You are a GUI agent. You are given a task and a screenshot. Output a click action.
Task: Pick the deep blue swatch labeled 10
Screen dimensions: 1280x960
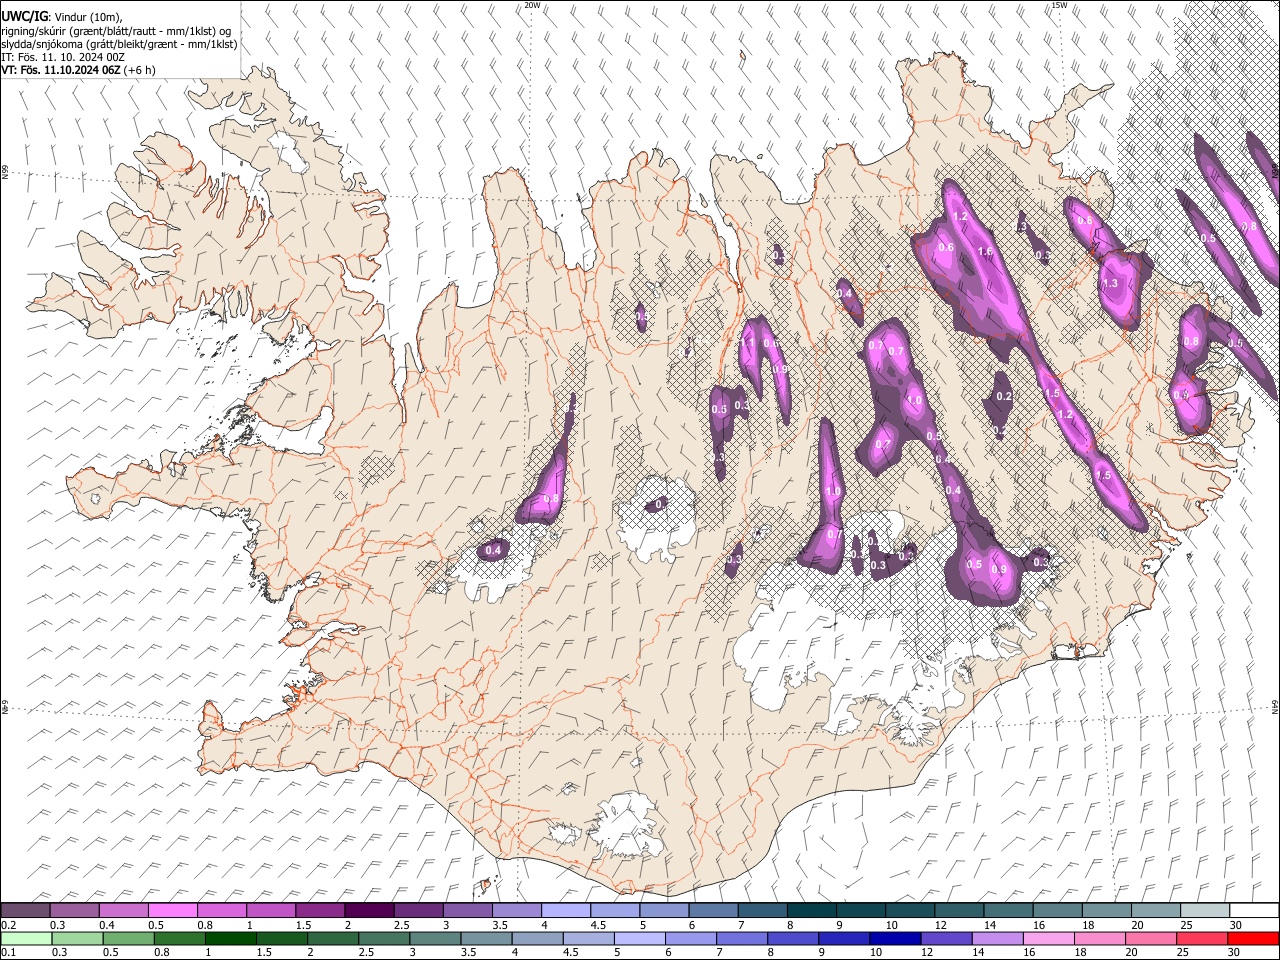pyautogui.click(x=895, y=938)
